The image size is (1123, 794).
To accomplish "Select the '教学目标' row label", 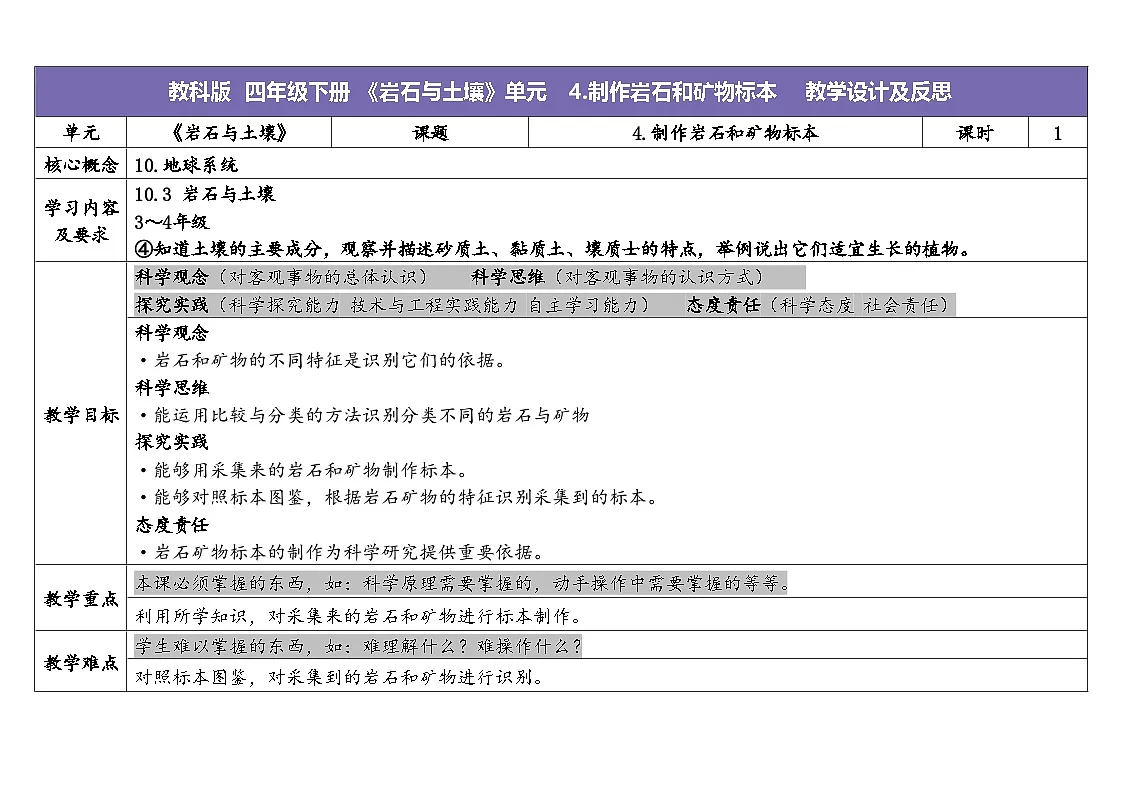I will [81, 415].
